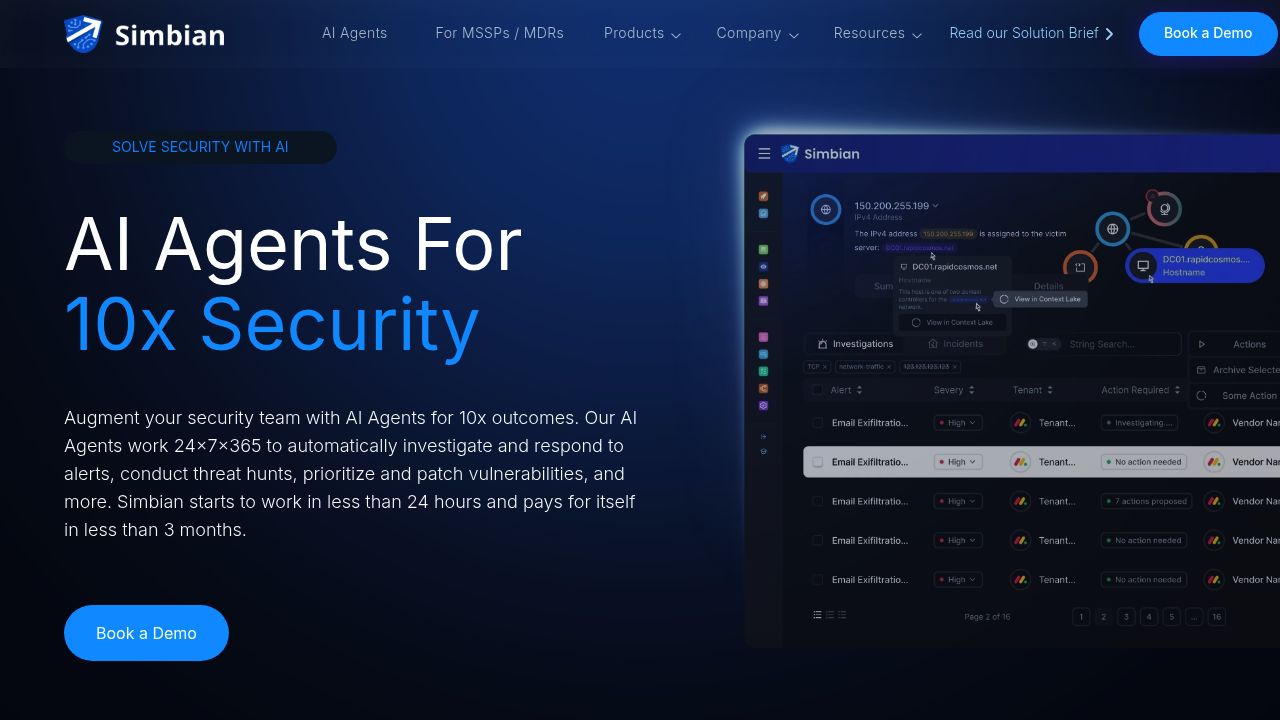The width and height of the screenshot is (1280, 720).
Task: Click View in Context Lake in the hostname popup
Action: pyautogui.click(x=951, y=322)
